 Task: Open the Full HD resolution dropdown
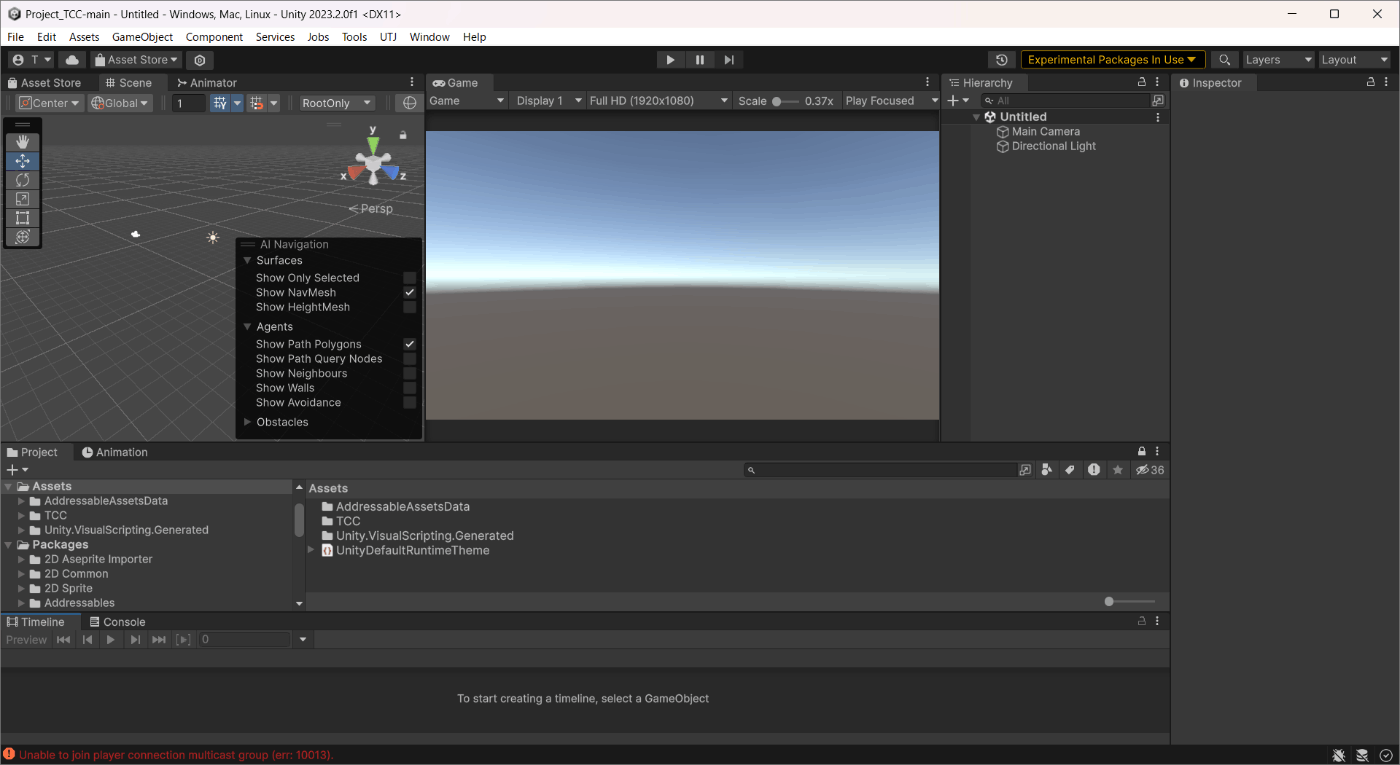659,101
